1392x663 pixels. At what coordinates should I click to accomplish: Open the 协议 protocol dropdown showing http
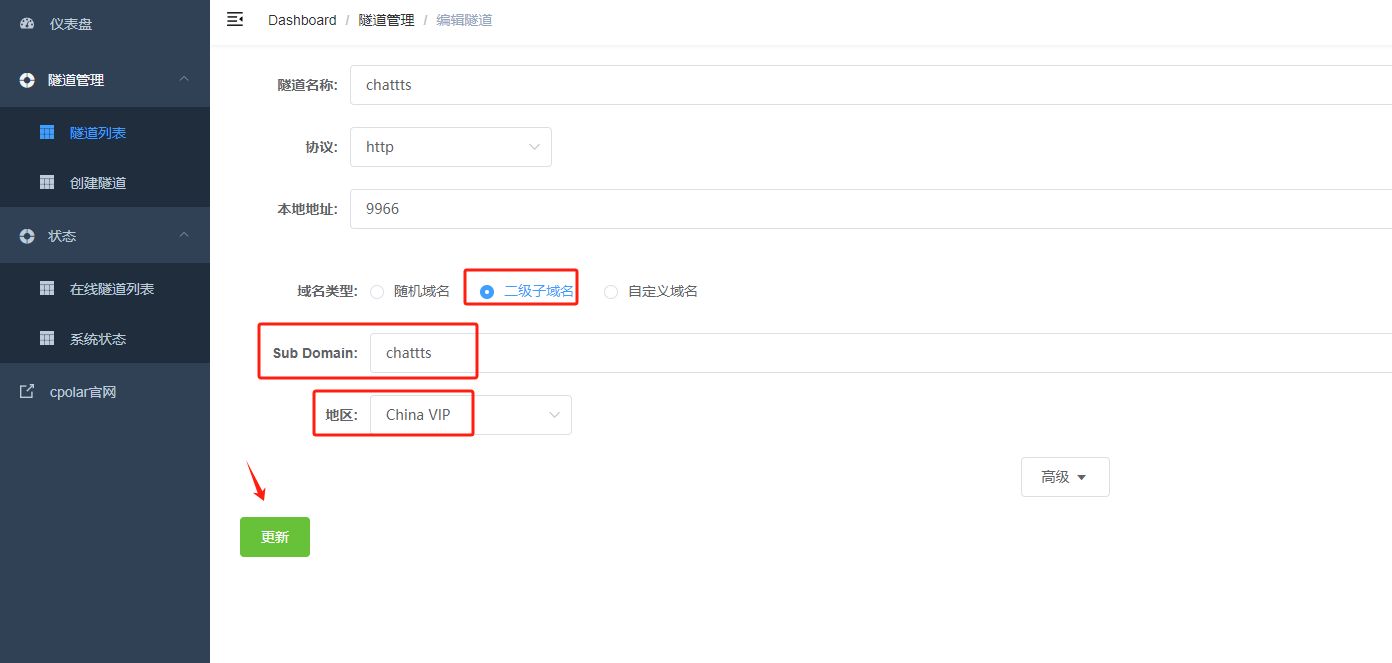tap(450, 146)
